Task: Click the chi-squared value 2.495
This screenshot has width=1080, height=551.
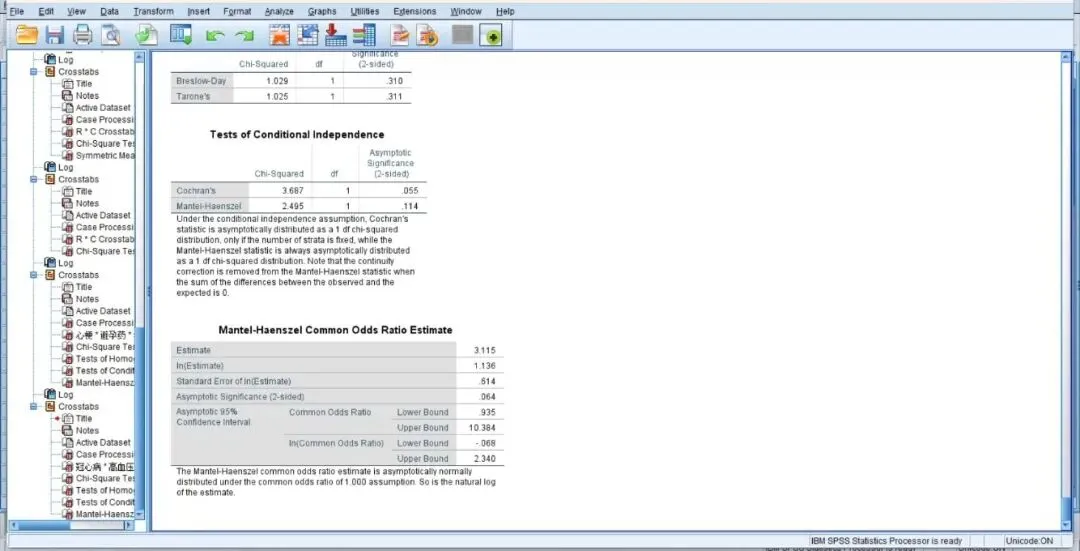Action: pos(292,206)
